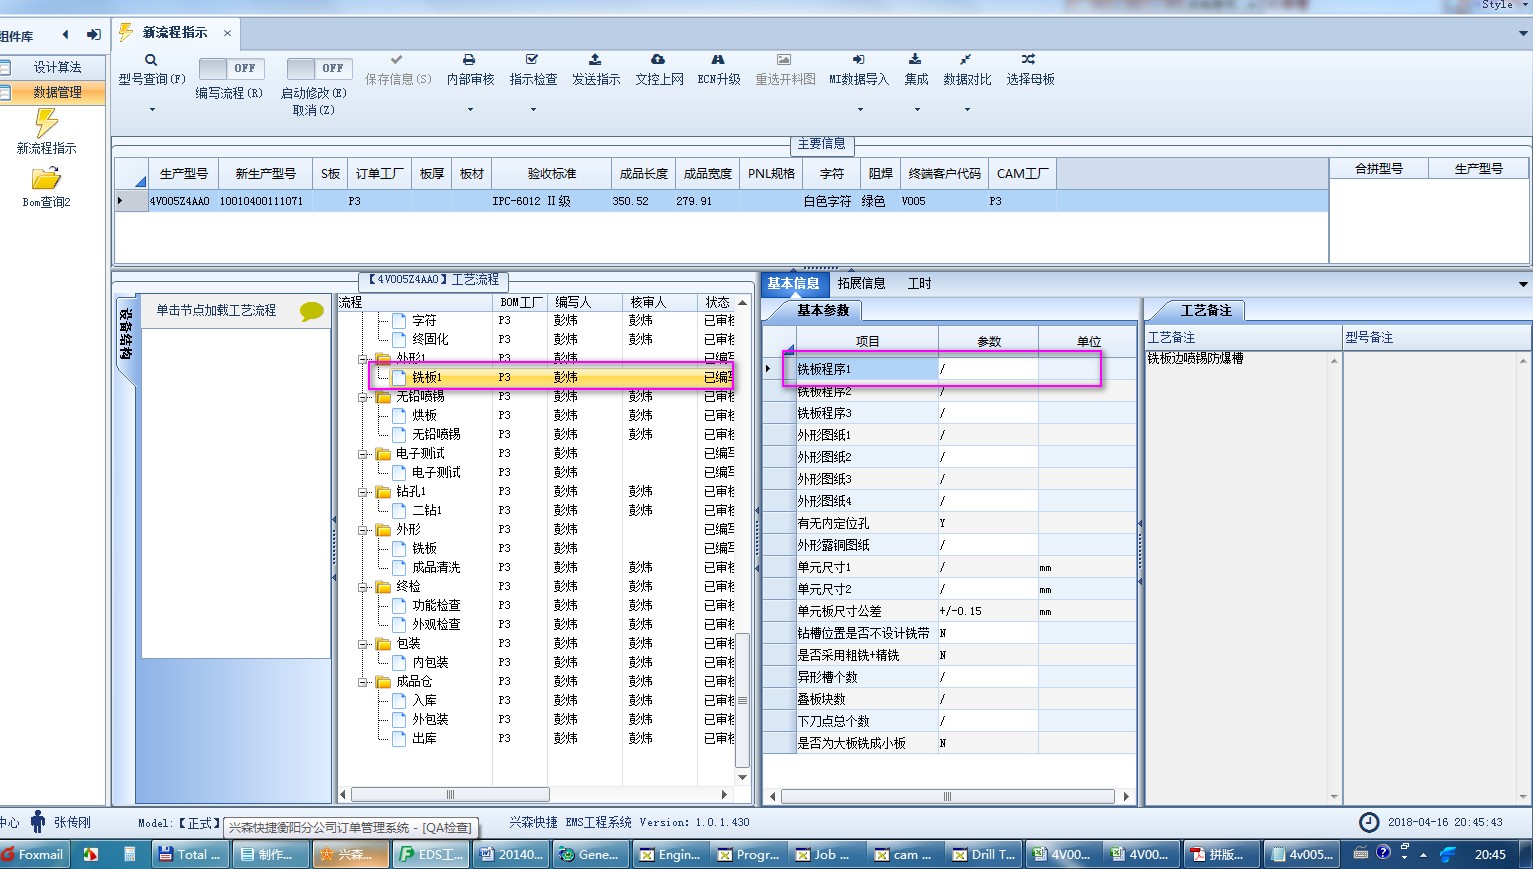
Task: Select the 烘板 process tree node
Action: pyautogui.click(x=424, y=416)
